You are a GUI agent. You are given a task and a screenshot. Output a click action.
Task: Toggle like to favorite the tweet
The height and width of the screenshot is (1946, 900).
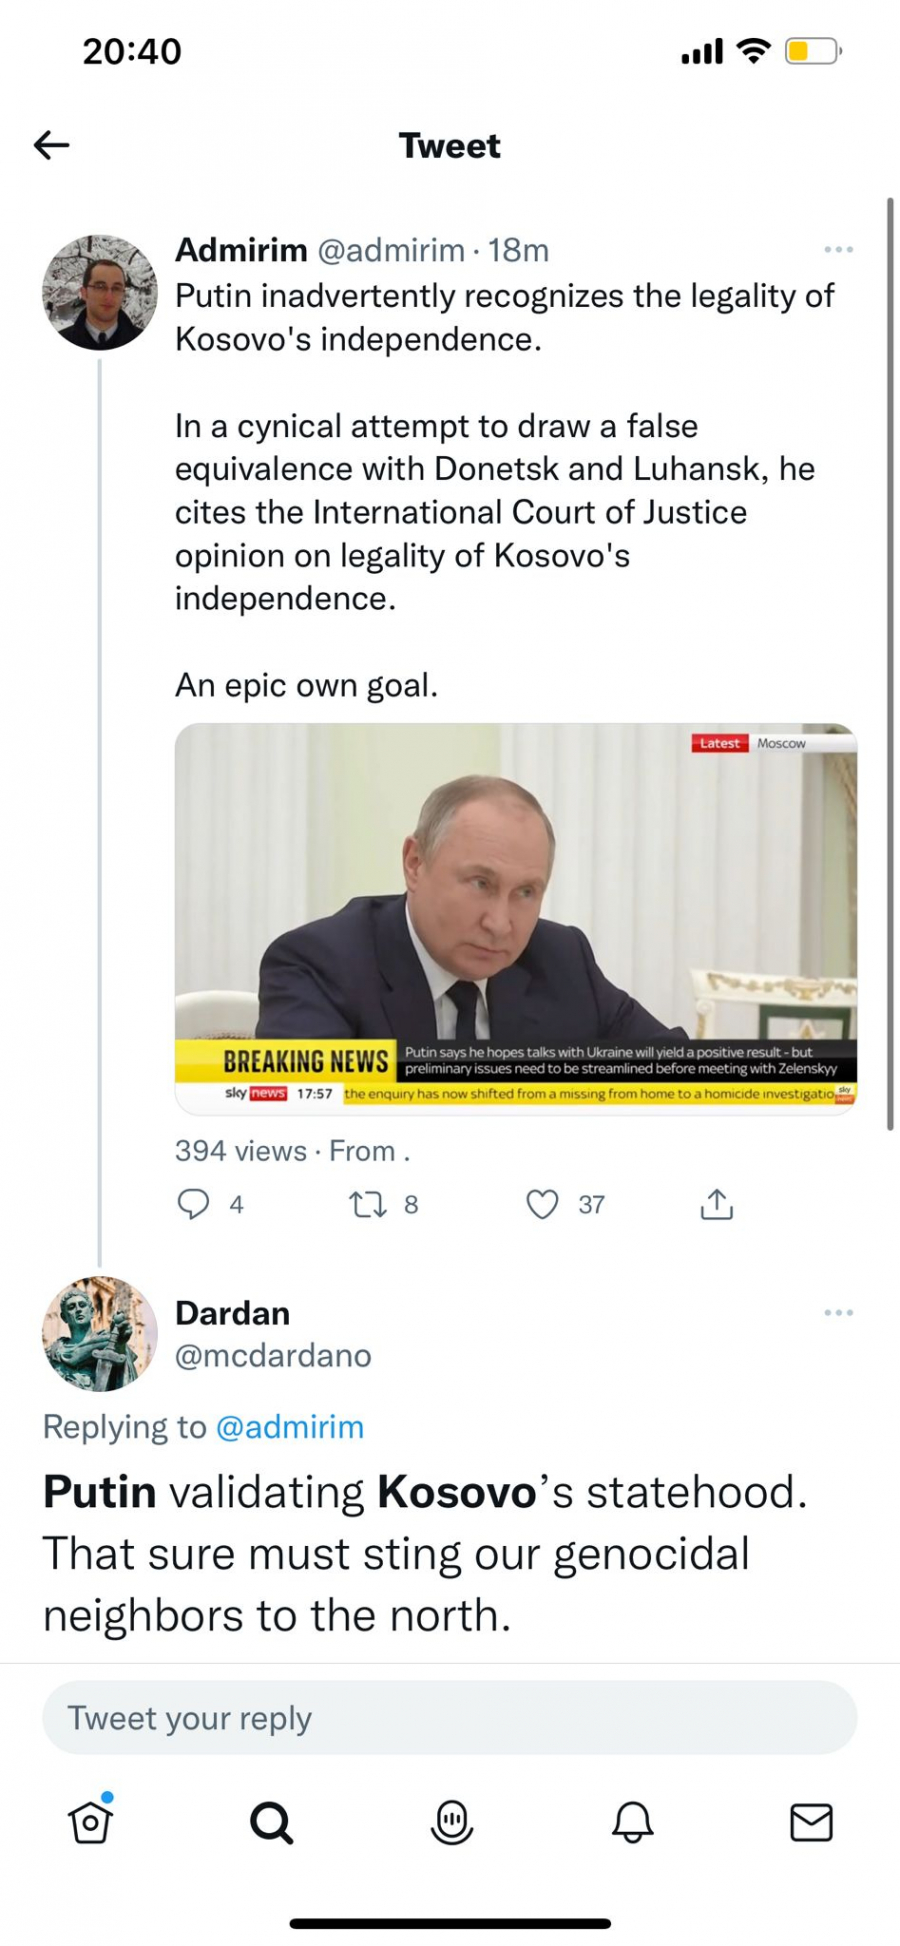(x=541, y=1204)
